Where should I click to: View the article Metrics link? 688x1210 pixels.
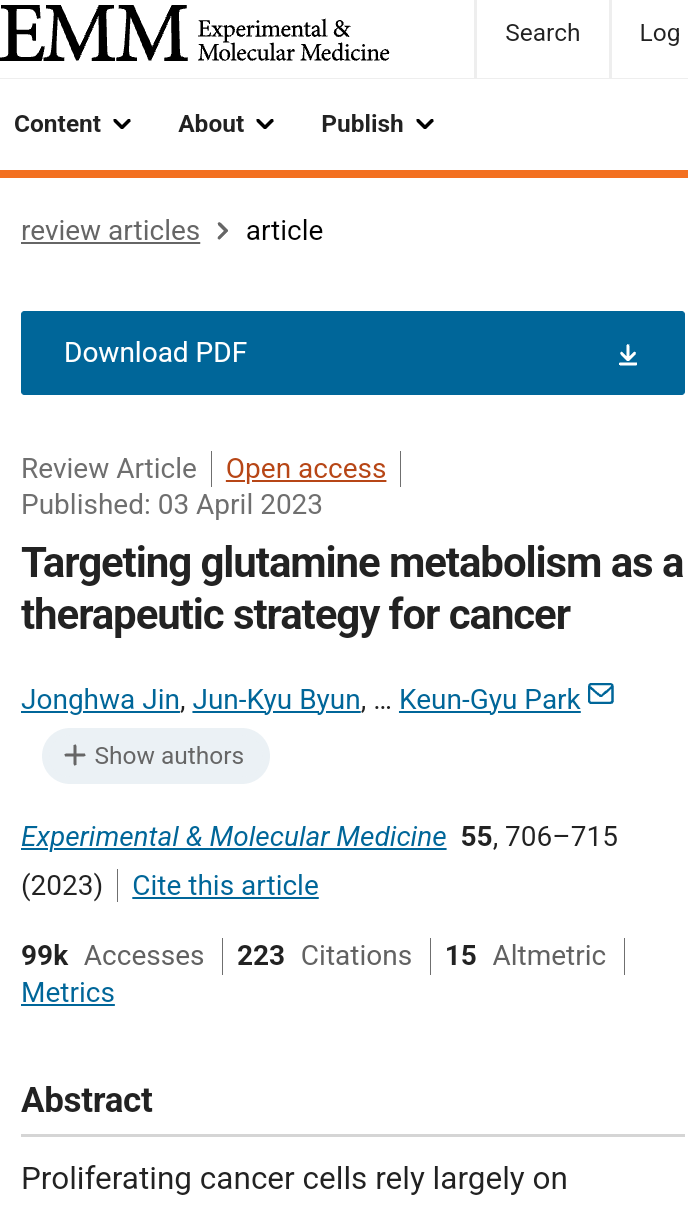tap(68, 993)
